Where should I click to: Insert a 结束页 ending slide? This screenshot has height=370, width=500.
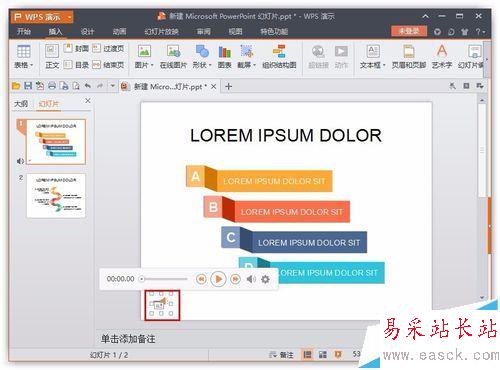108,65
